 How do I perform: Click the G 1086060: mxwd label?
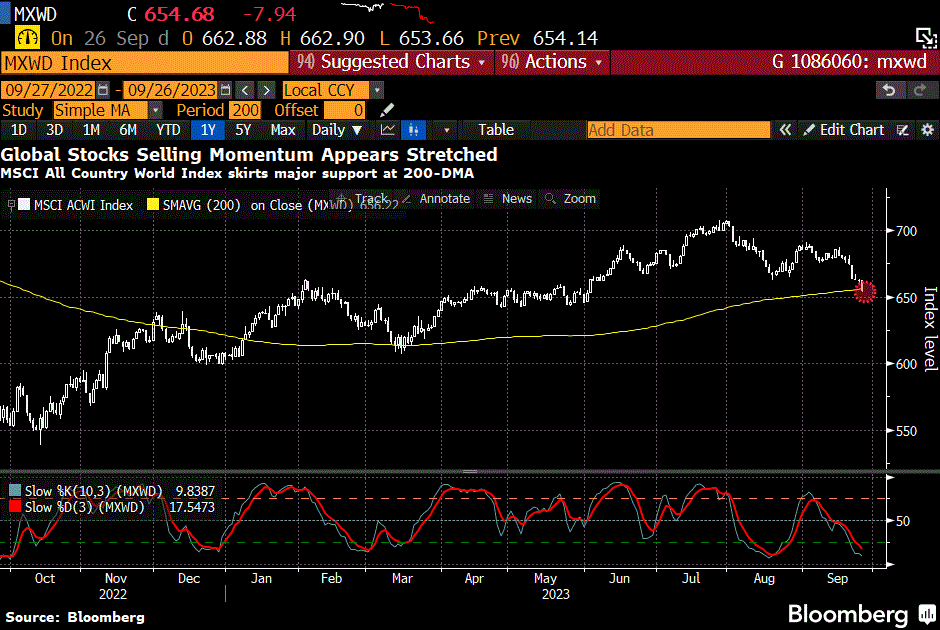(x=849, y=62)
